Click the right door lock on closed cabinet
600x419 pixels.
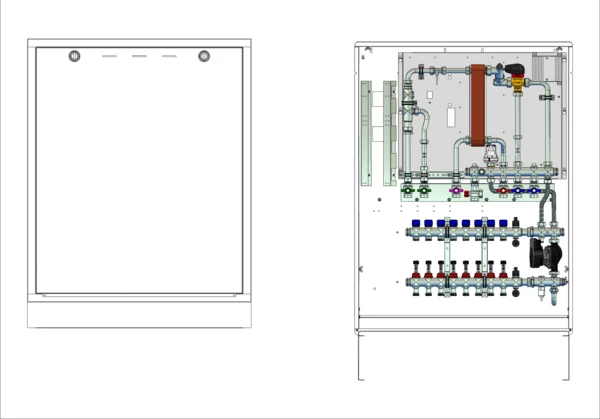pos(204,56)
